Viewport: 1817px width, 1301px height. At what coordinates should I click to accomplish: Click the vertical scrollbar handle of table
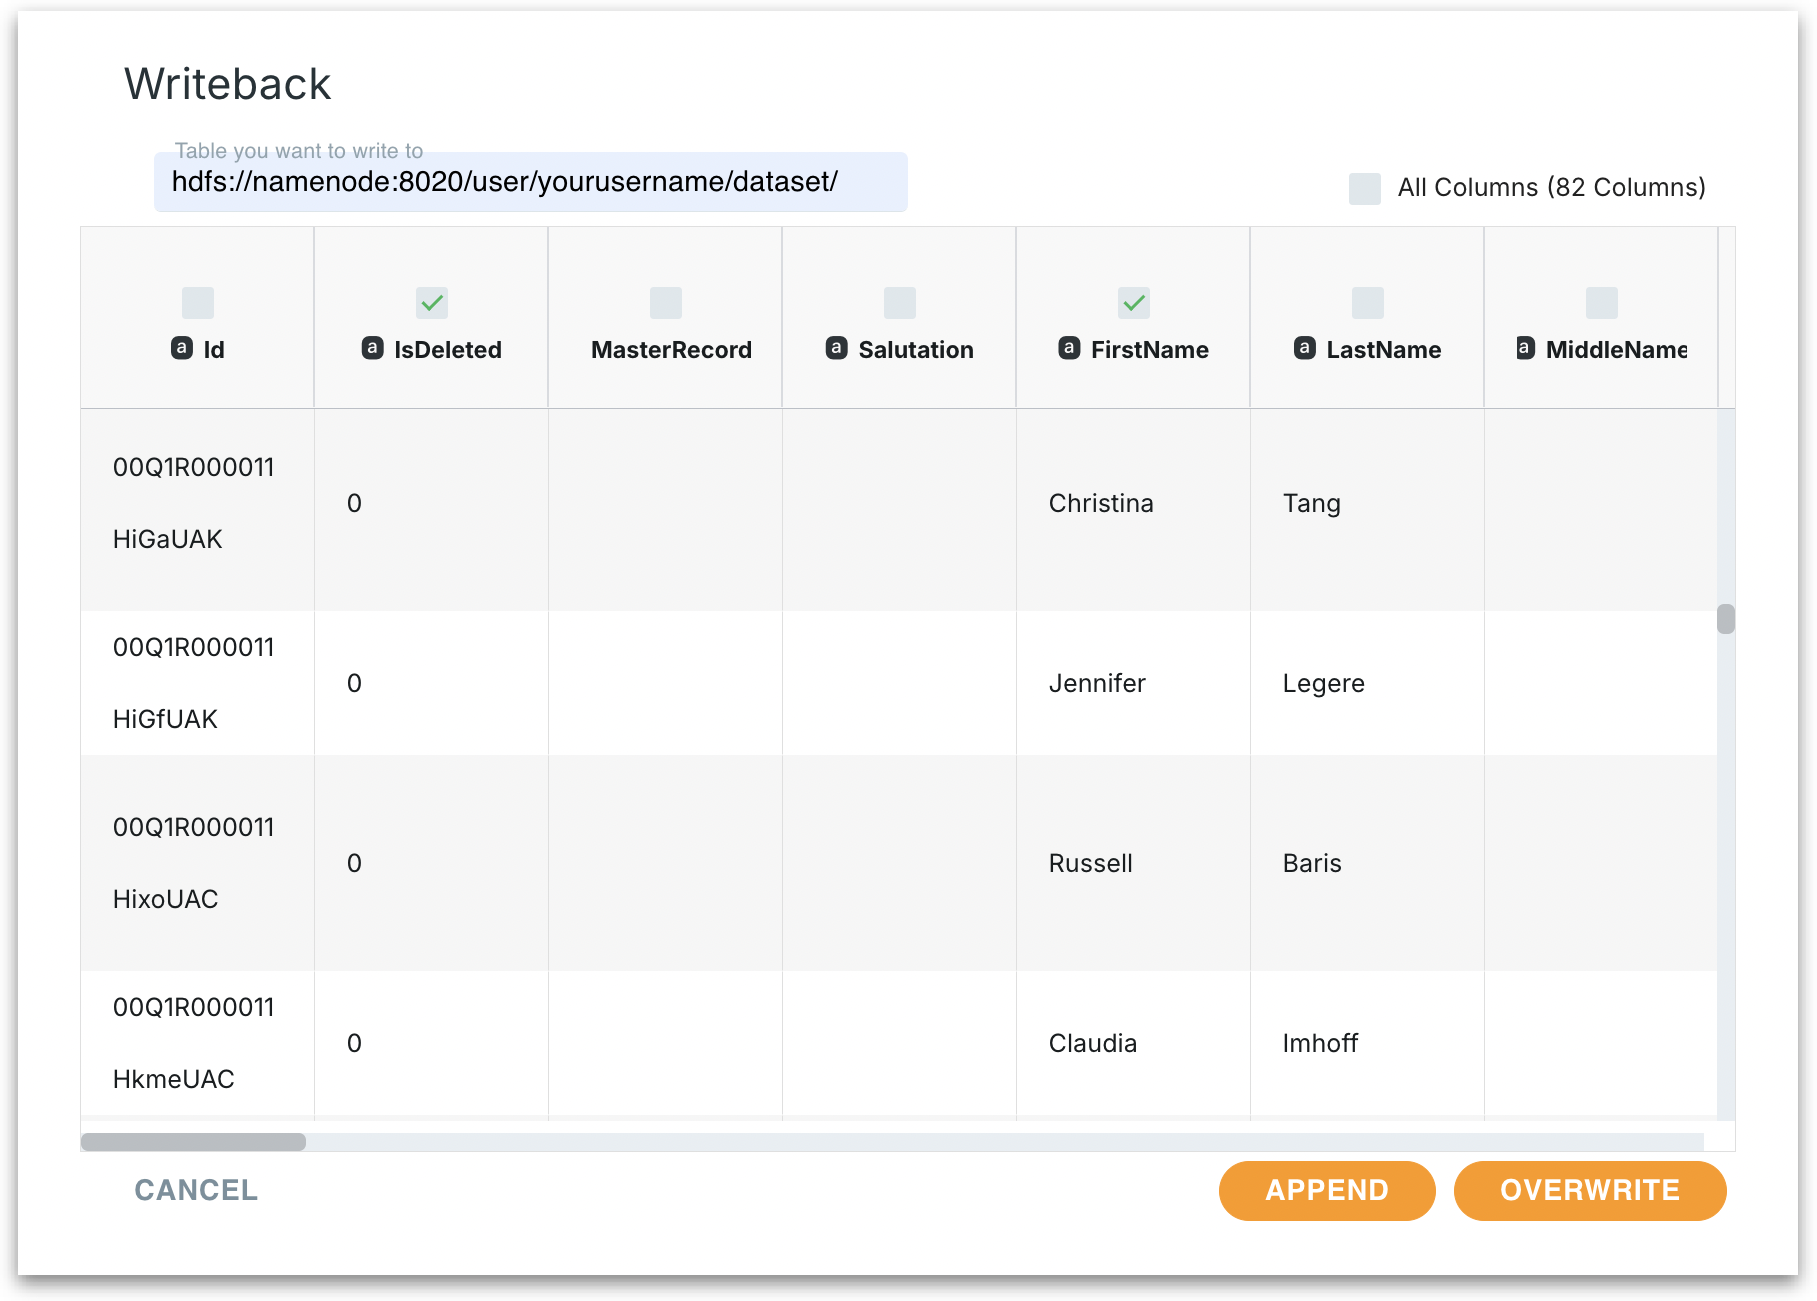1726,619
